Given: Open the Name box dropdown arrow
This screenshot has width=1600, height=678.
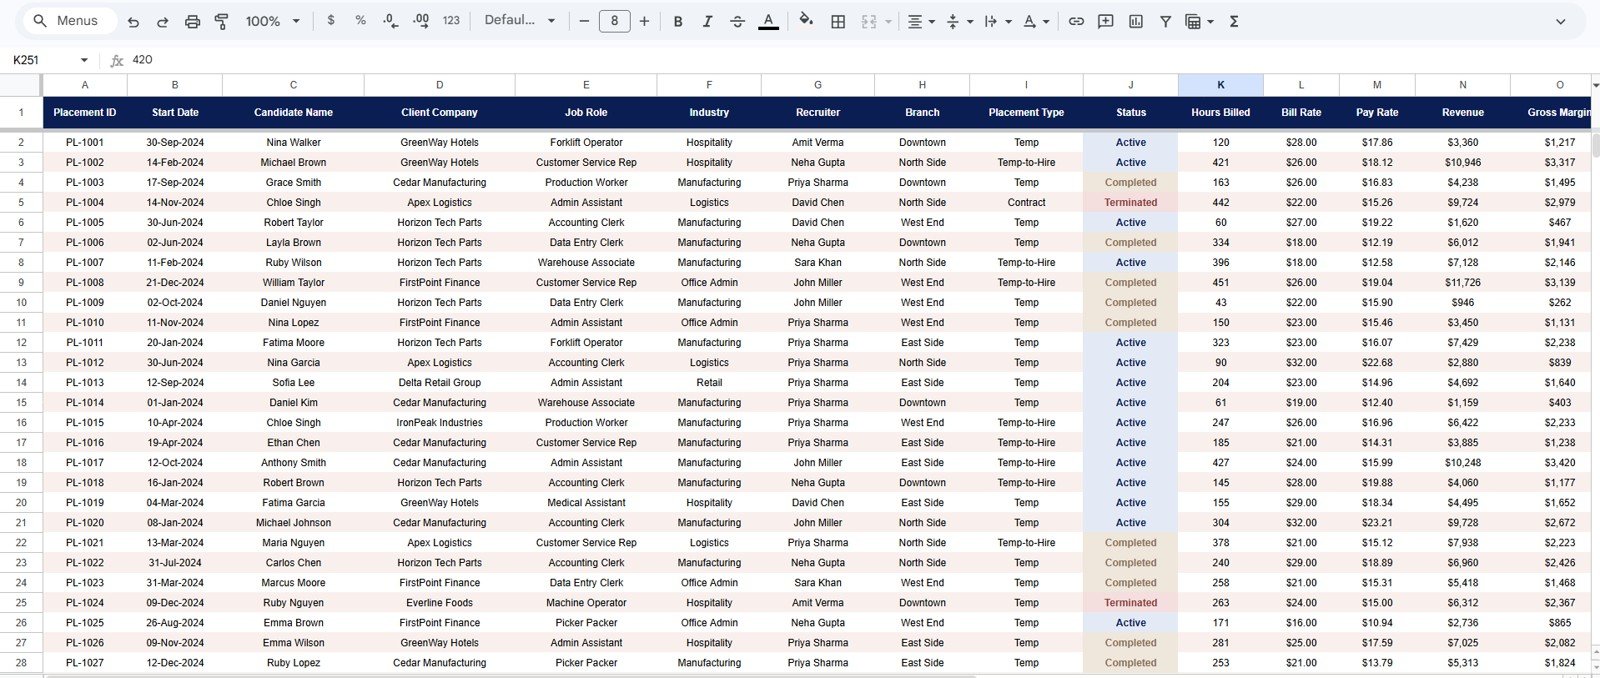Looking at the screenshot, I should click(x=84, y=60).
